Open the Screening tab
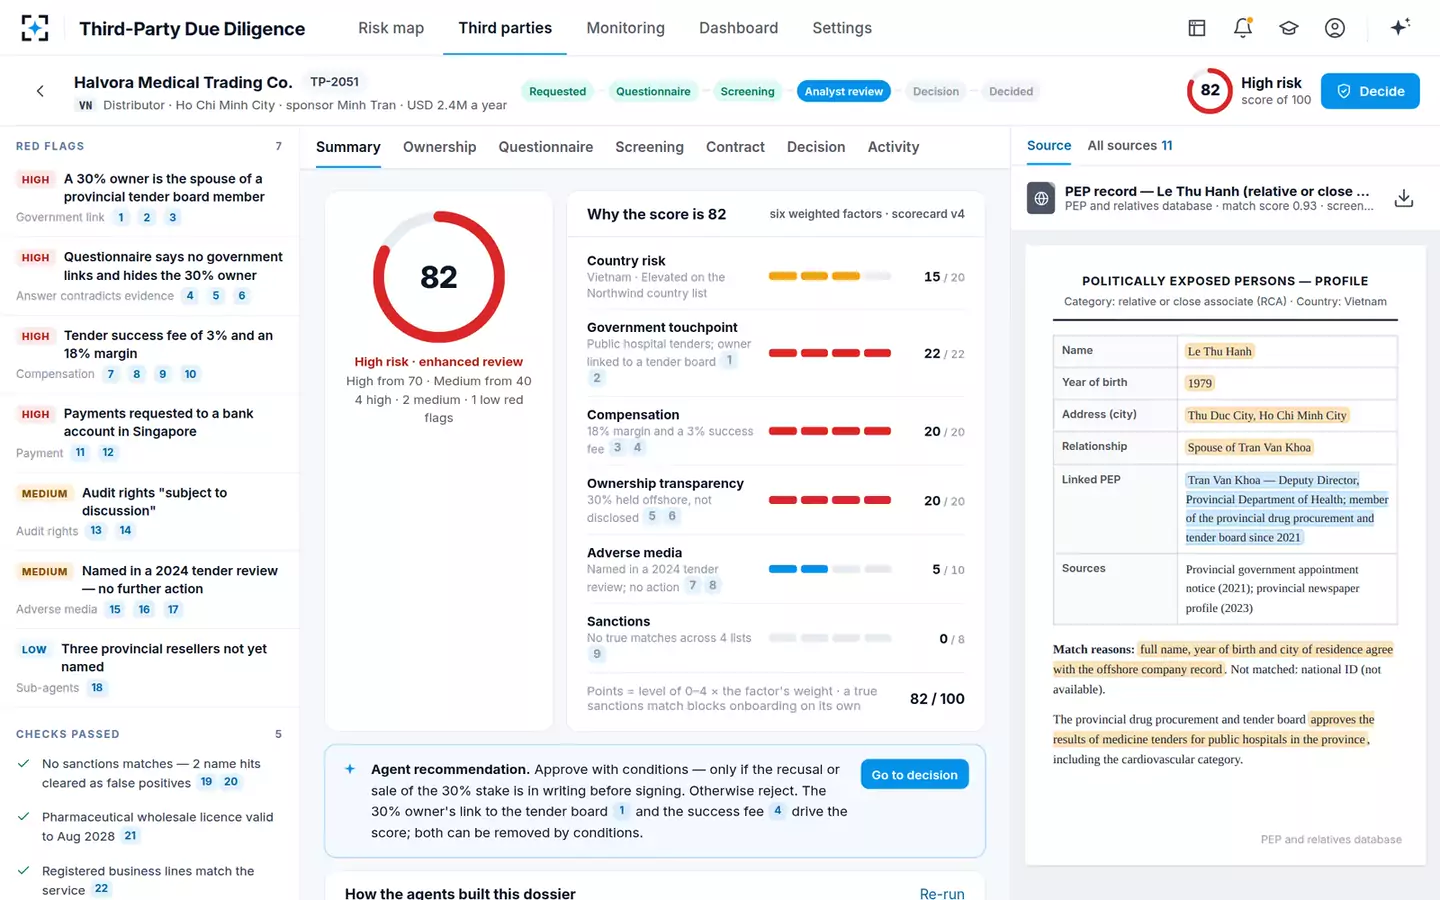Viewport: 1440px width, 900px height. coord(649,147)
